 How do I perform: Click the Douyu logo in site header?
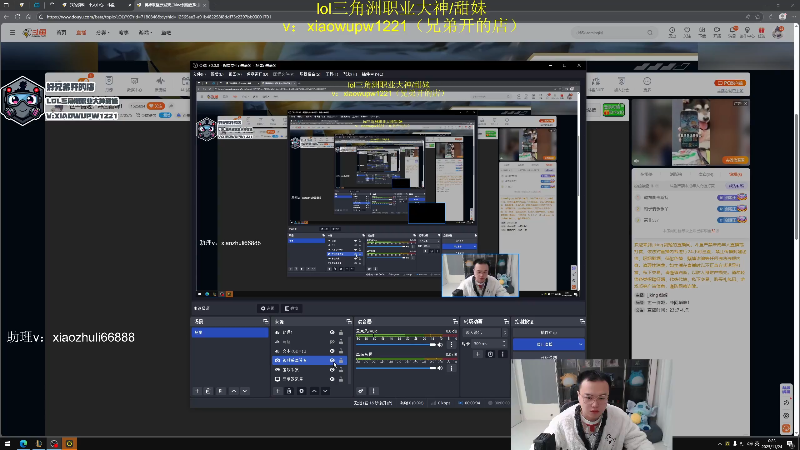35,33
